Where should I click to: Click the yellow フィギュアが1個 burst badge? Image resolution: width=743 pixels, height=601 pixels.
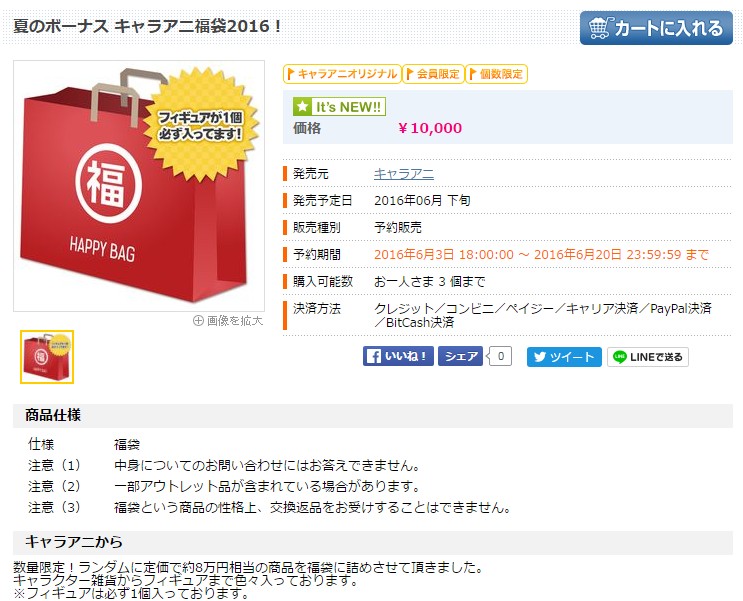[x=201, y=125]
